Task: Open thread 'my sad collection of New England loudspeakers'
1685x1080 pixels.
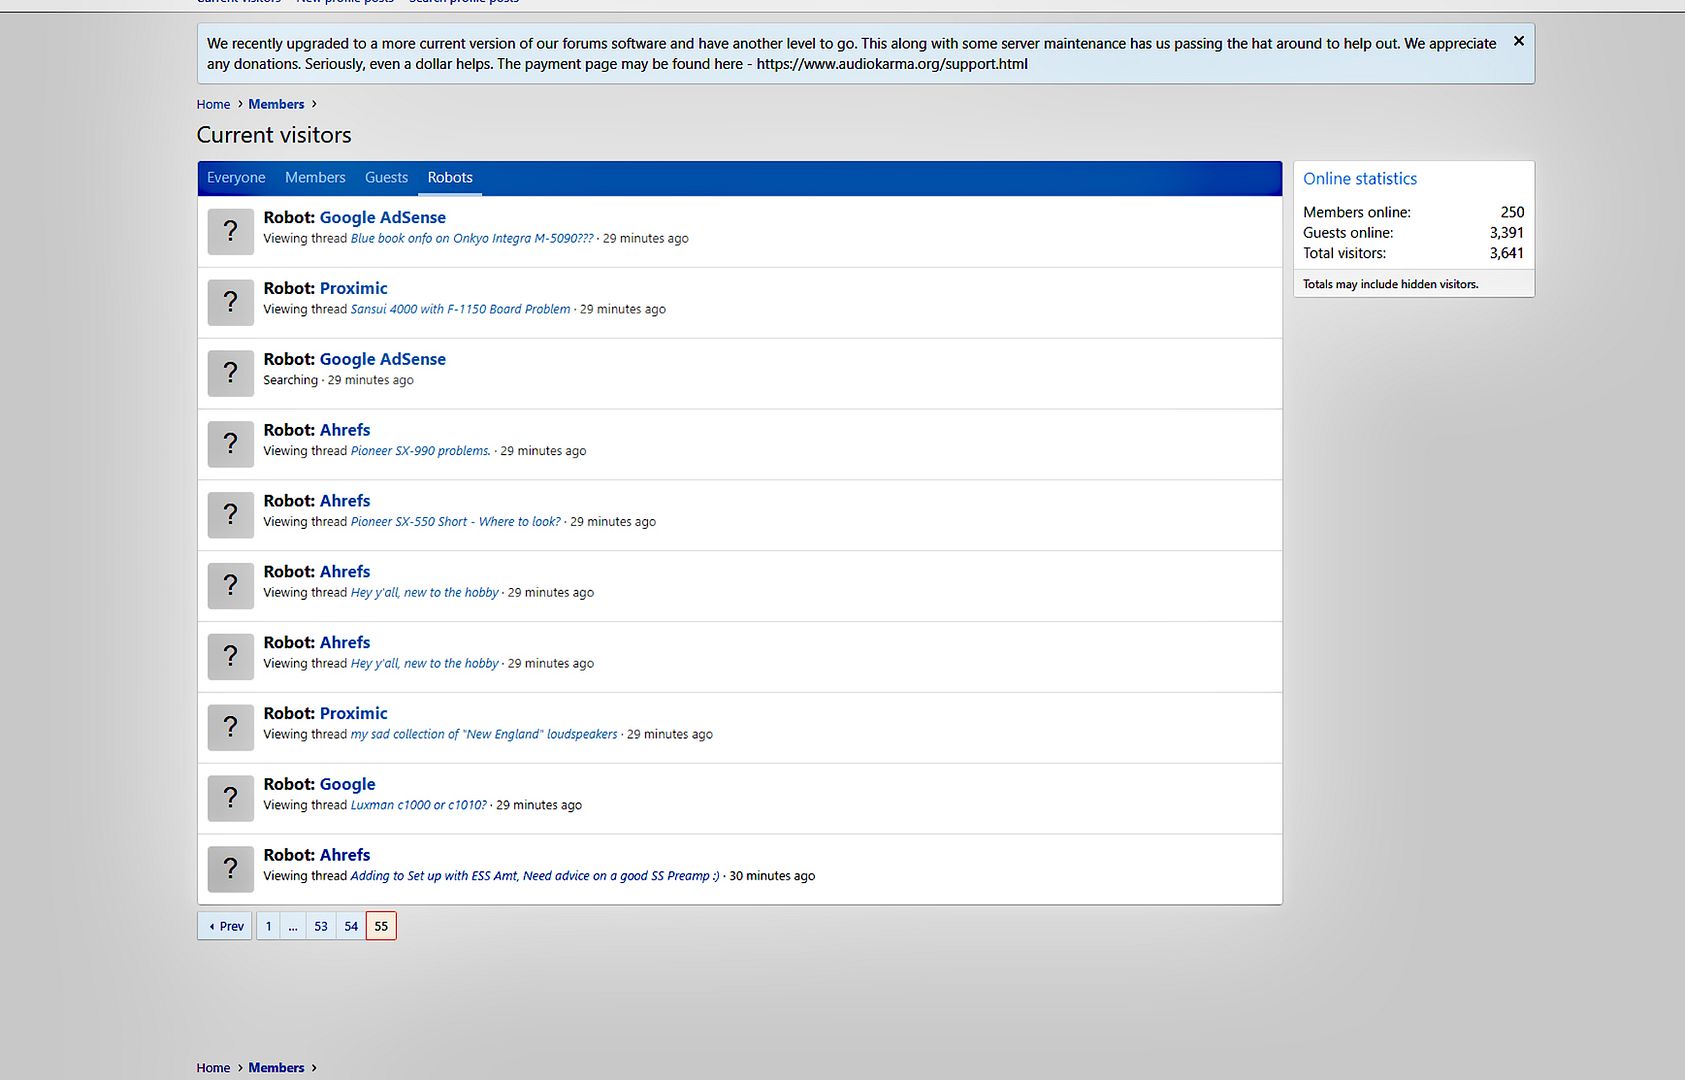Action: point(484,734)
